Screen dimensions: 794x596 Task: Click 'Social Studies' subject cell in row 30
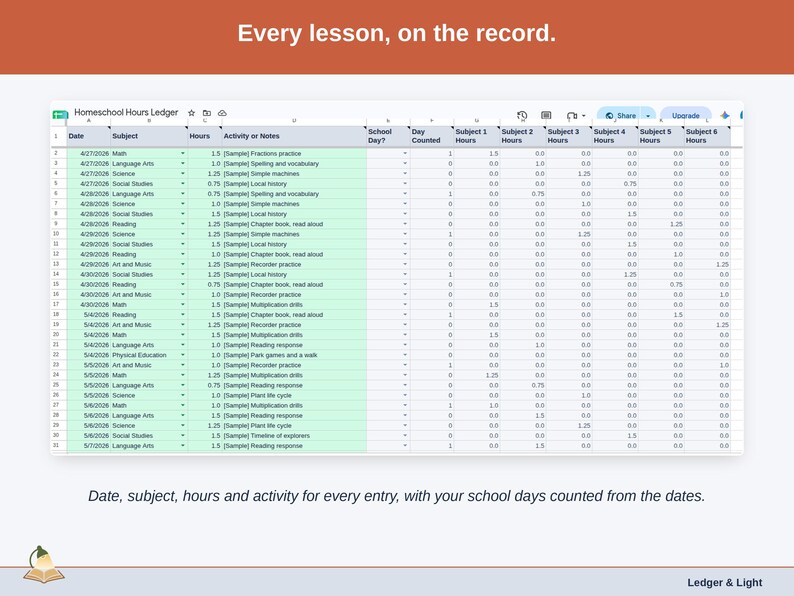[149, 435]
